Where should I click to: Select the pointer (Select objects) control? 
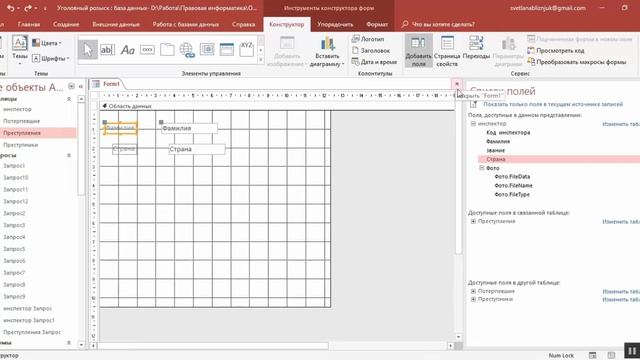click(88, 50)
